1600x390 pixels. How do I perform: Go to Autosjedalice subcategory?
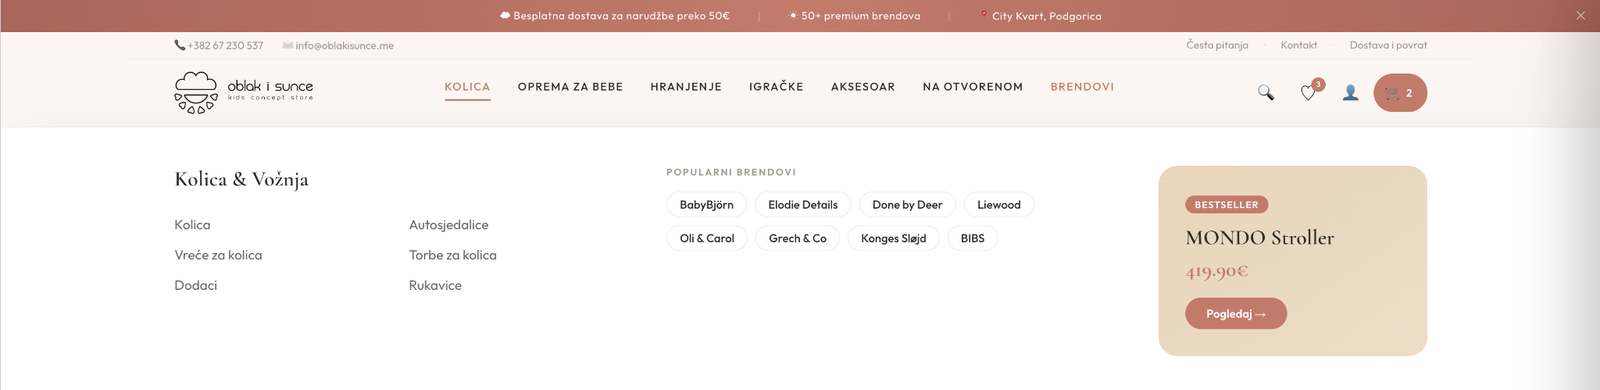pyautogui.click(x=448, y=225)
